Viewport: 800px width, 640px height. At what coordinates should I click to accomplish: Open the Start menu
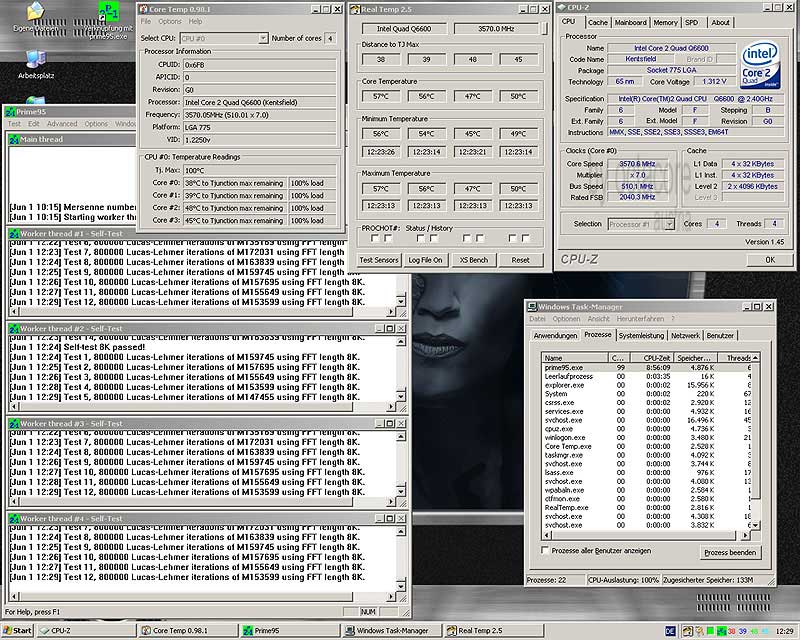point(17,631)
